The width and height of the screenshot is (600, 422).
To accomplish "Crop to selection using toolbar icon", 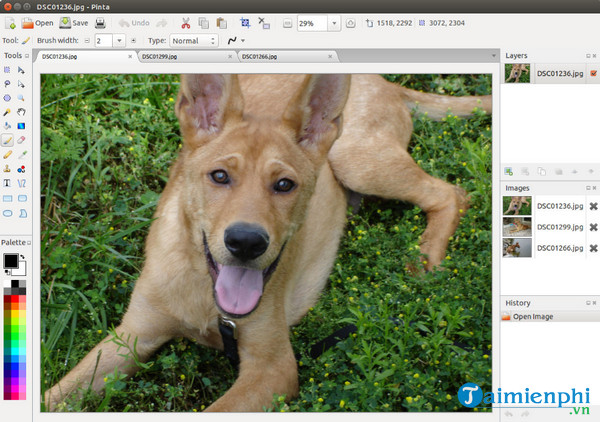I will pyautogui.click(x=245, y=22).
